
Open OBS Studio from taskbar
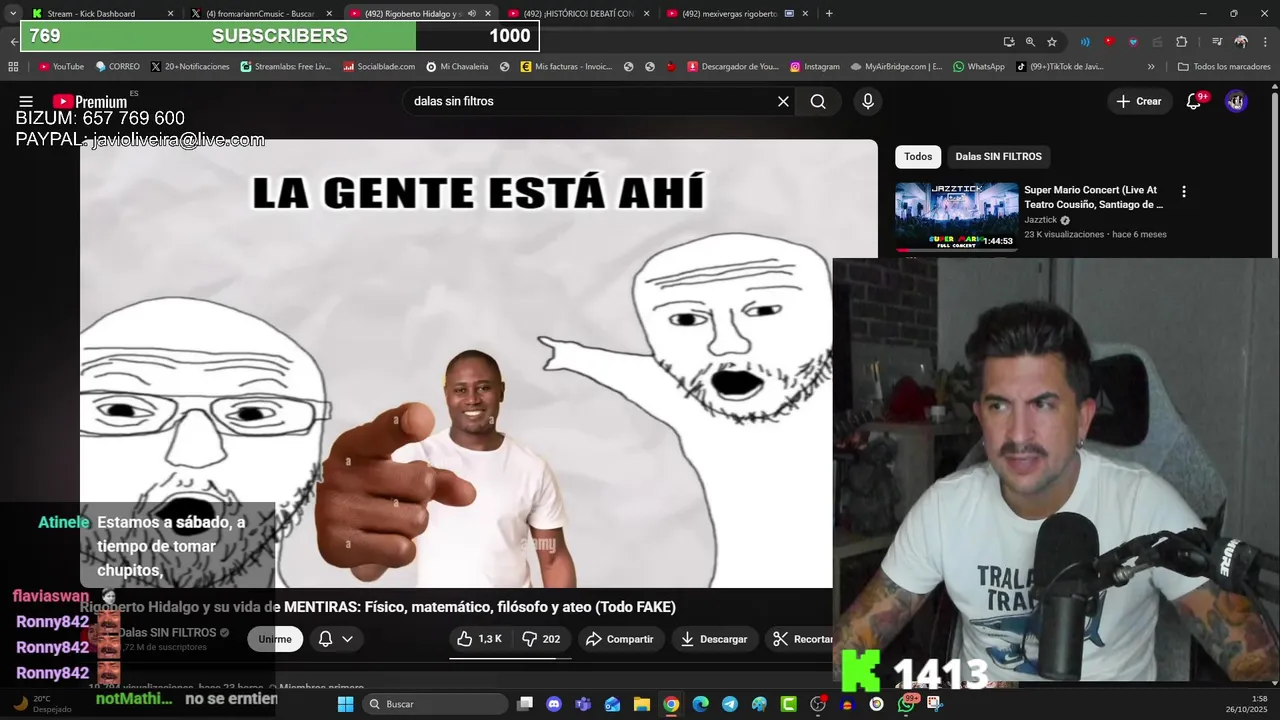(x=817, y=704)
